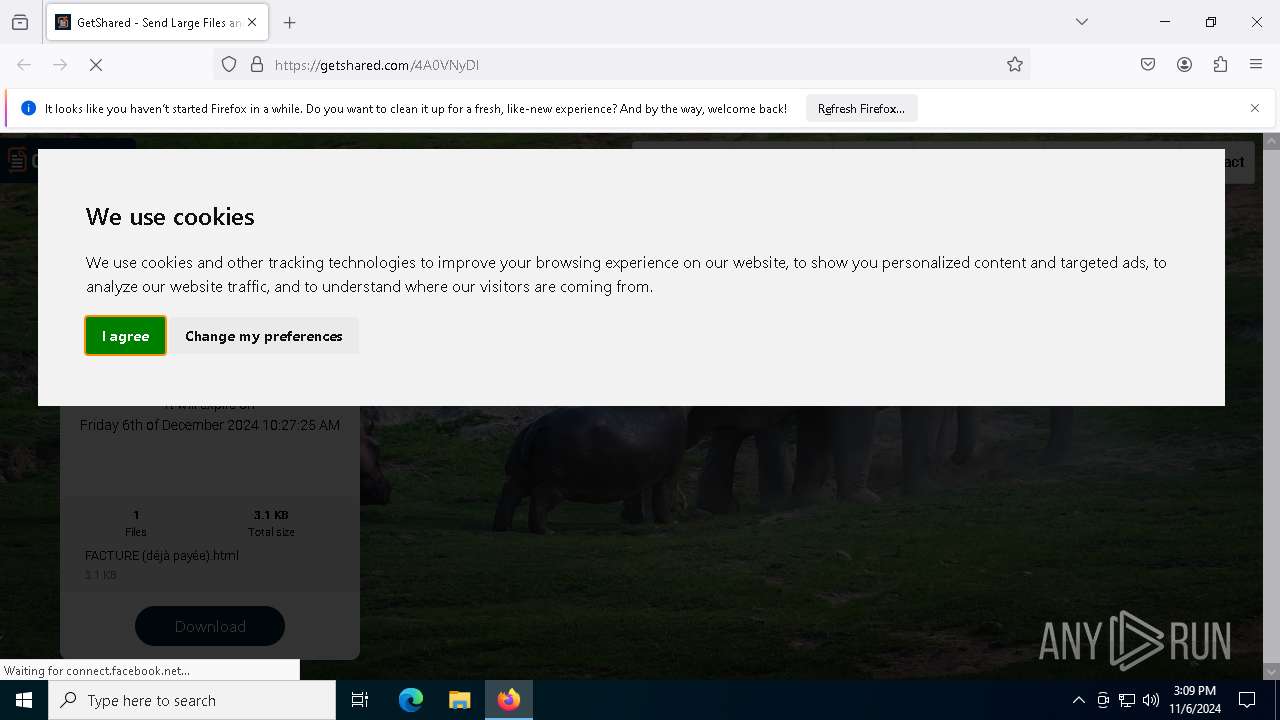Select the GetShared - Send Large Files tab
The height and width of the screenshot is (720, 1280).
pos(157,22)
